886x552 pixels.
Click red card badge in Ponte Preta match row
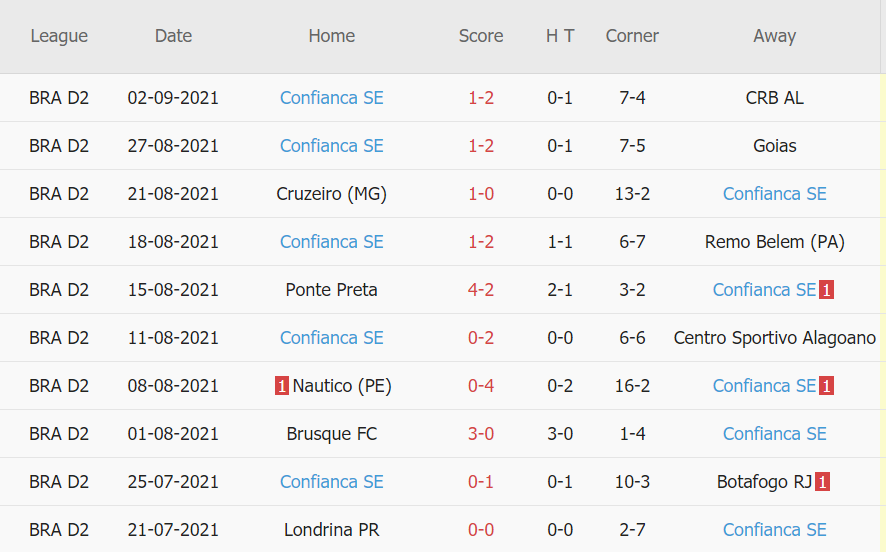tap(826, 290)
